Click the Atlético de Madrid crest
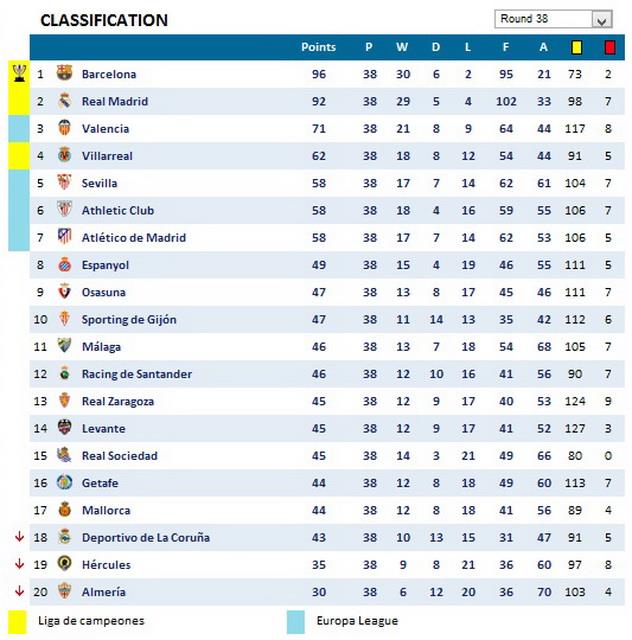632x640 pixels. click(x=64, y=237)
